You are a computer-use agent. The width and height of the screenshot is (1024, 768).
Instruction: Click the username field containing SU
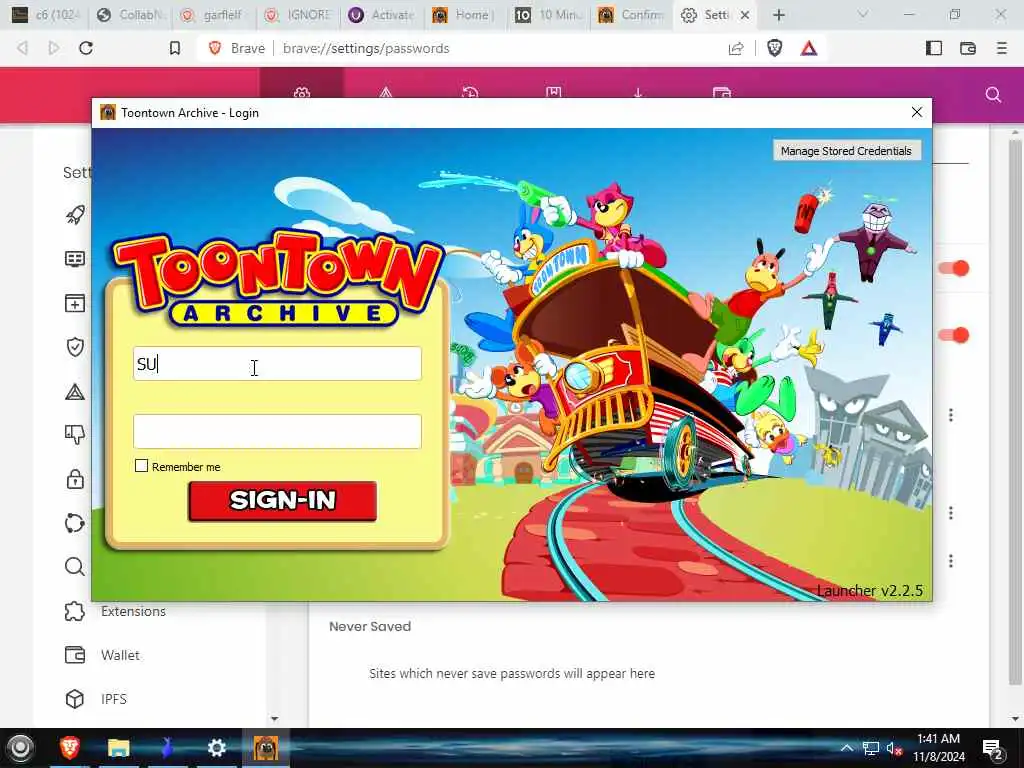pyautogui.click(x=277, y=364)
